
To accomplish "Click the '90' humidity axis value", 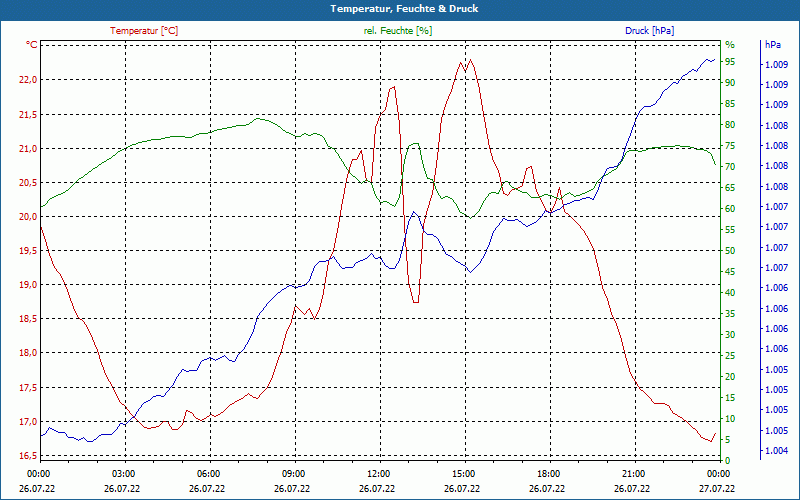I will pyautogui.click(x=730, y=83).
